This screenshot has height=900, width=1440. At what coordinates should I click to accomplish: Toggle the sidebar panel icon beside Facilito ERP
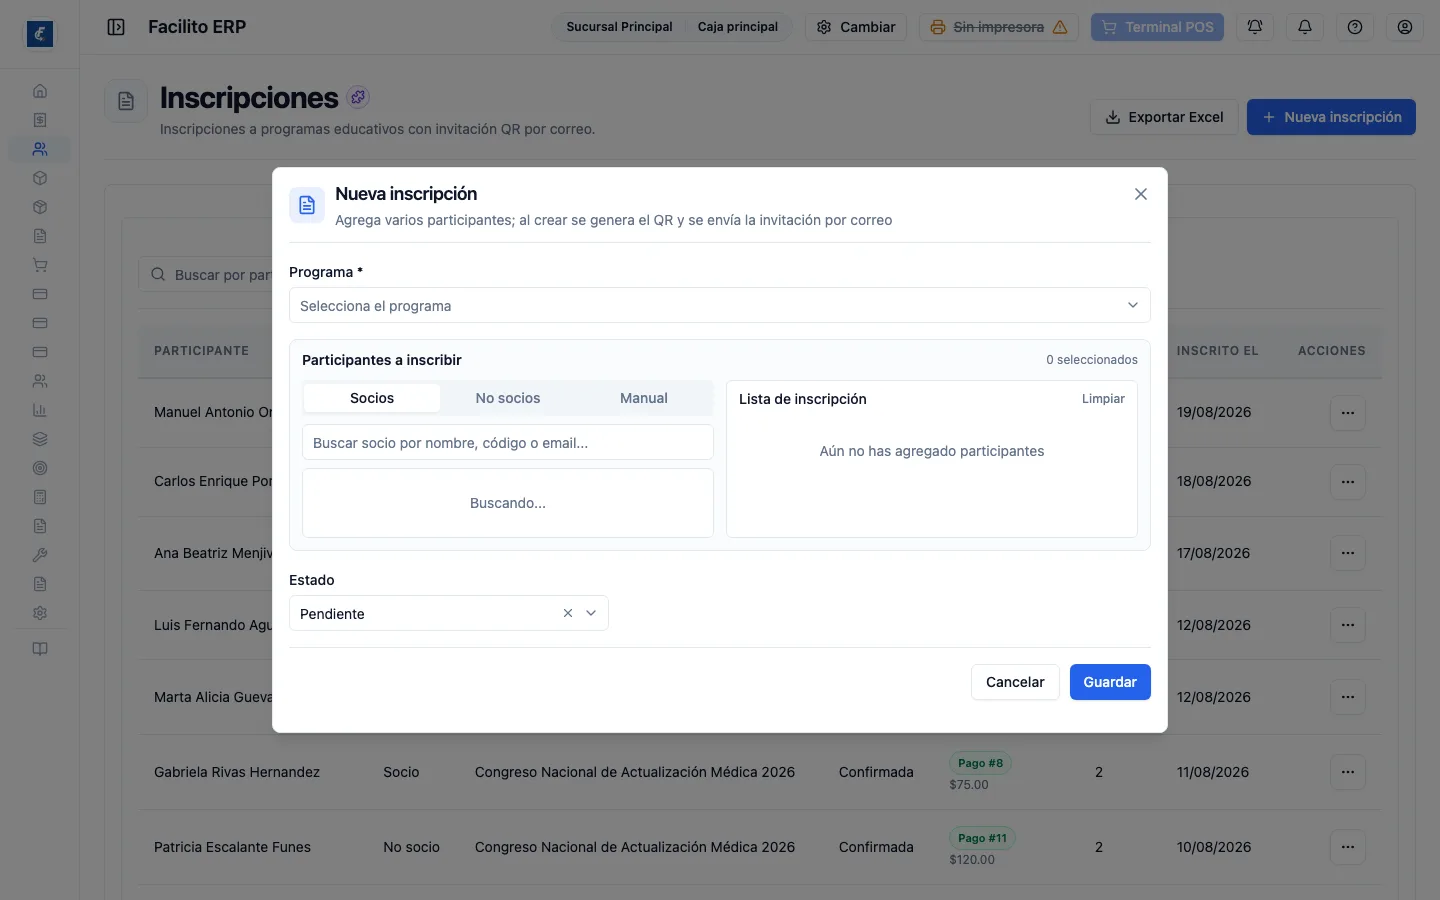pyautogui.click(x=116, y=27)
